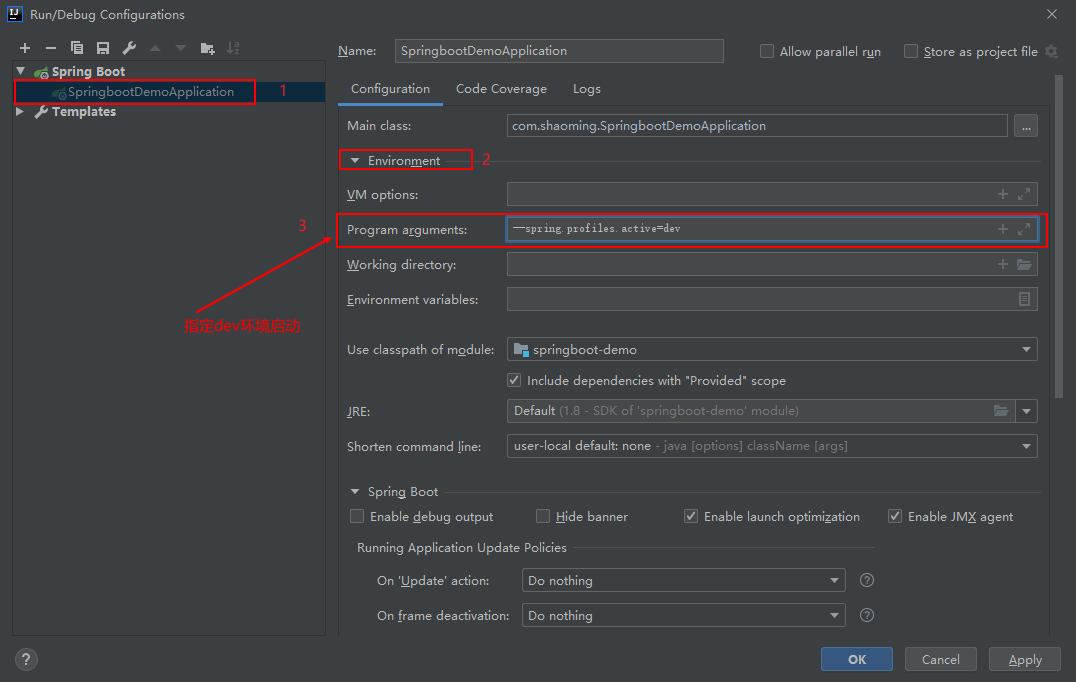Check Enable debug output option
This screenshot has height=682, width=1076.
click(x=357, y=517)
